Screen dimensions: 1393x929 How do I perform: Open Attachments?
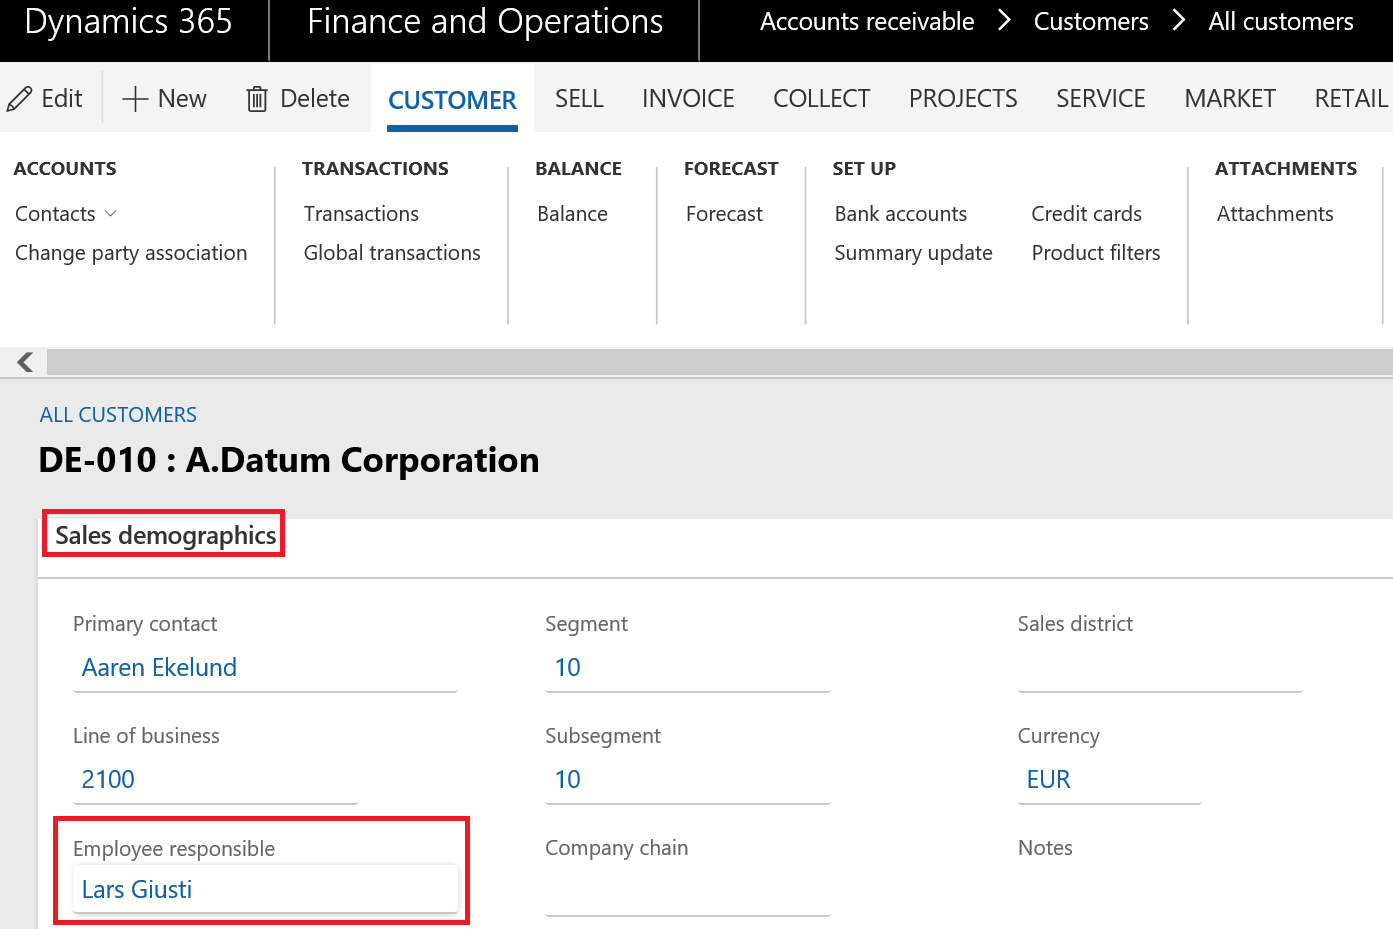coord(1275,214)
